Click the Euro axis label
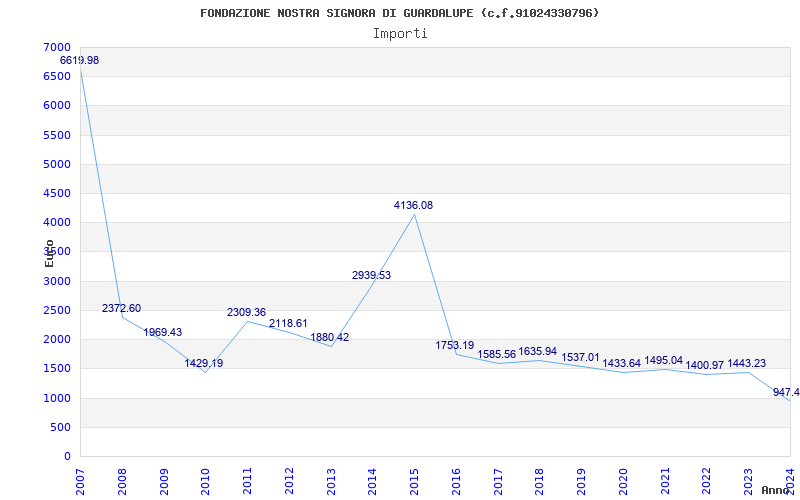Viewport: 800px width, 500px height. tap(49, 253)
